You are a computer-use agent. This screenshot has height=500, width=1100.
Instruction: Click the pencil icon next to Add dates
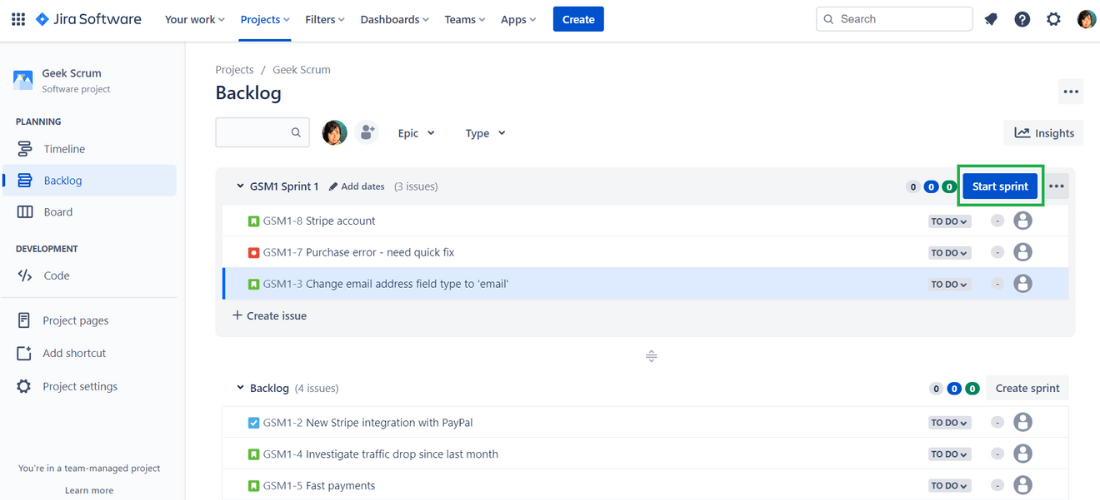point(333,187)
